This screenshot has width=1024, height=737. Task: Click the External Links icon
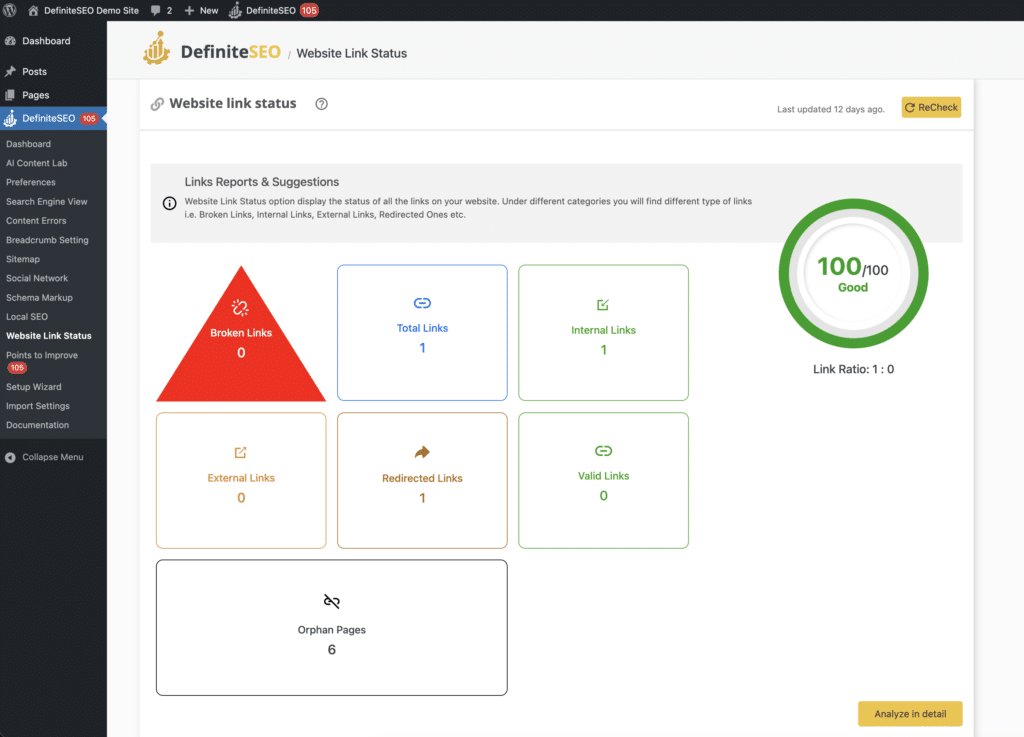(x=240, y=452)
